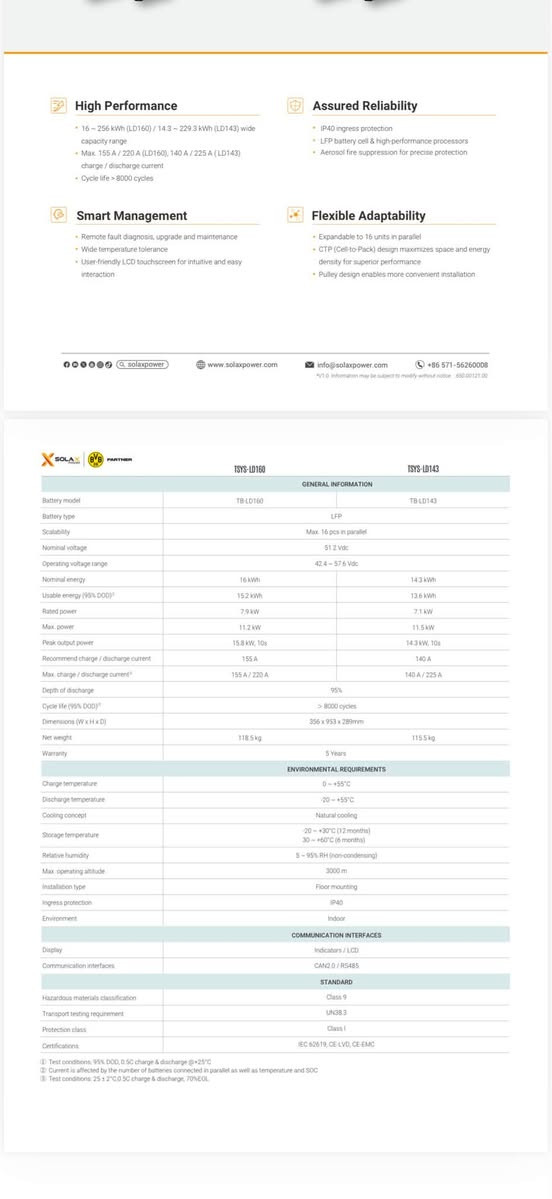This screenshot has height=1199, width=552.
Task: Click the '95%' depth of discharge value
Action: click(x=336, y=690)
